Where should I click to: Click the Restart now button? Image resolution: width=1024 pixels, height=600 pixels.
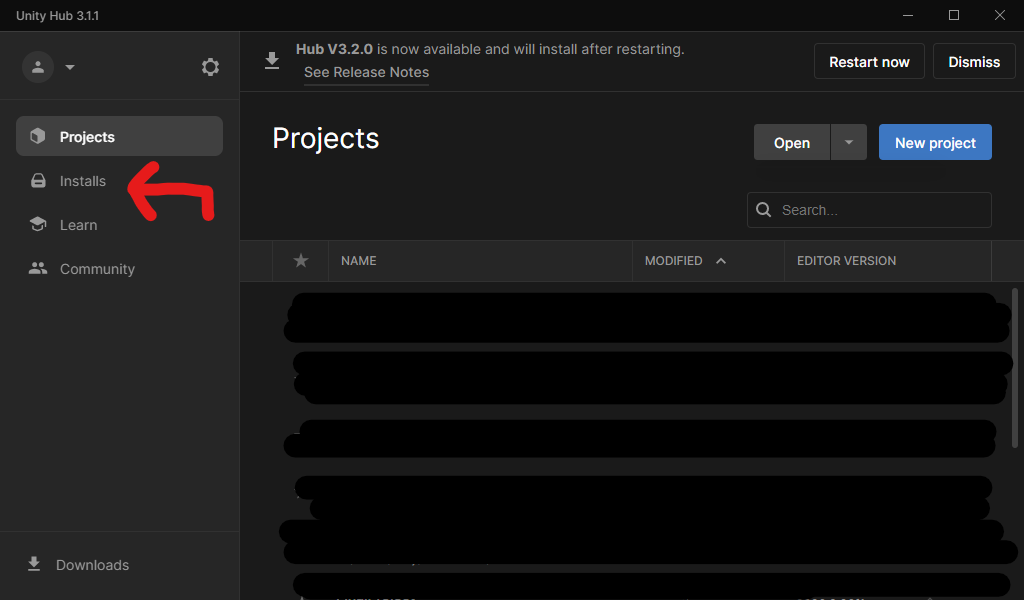(x=869, y=61)
